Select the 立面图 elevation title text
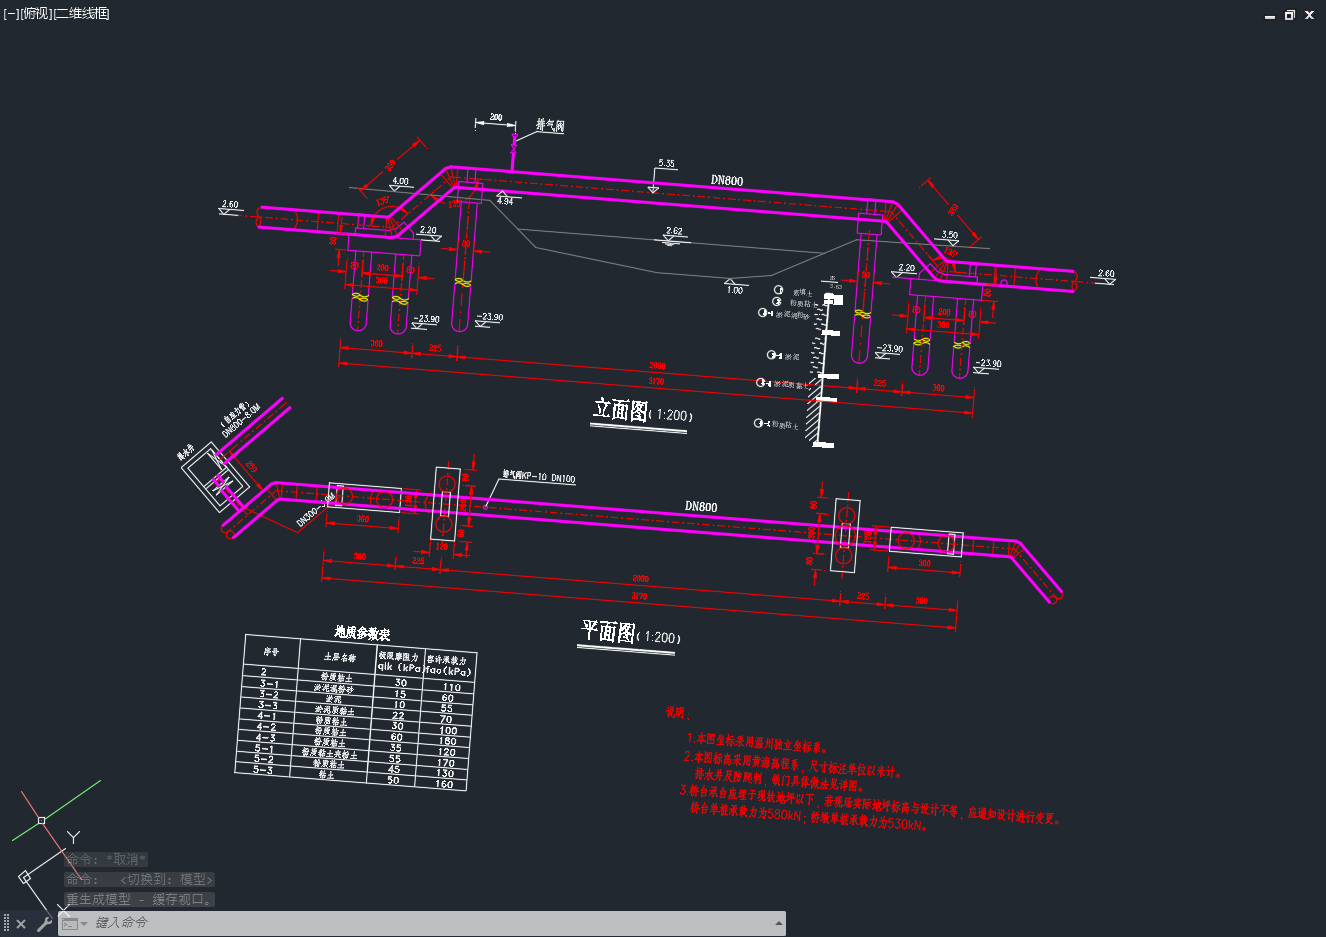The height and width of the screenshot is (937, 1326). pyautogui.click(x=620, y=409)
